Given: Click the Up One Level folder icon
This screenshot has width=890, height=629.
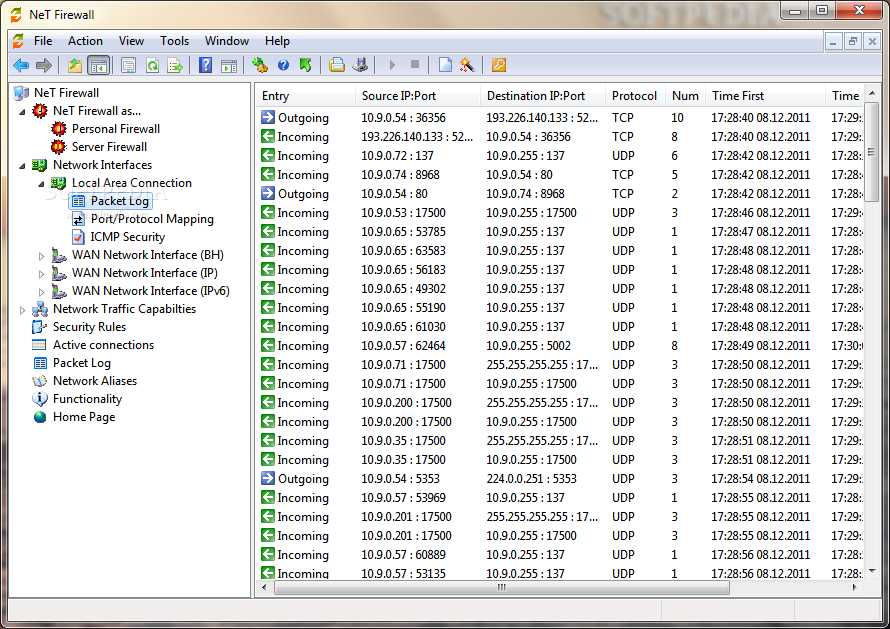Looking at the screenshot, I should pos(75,65).
